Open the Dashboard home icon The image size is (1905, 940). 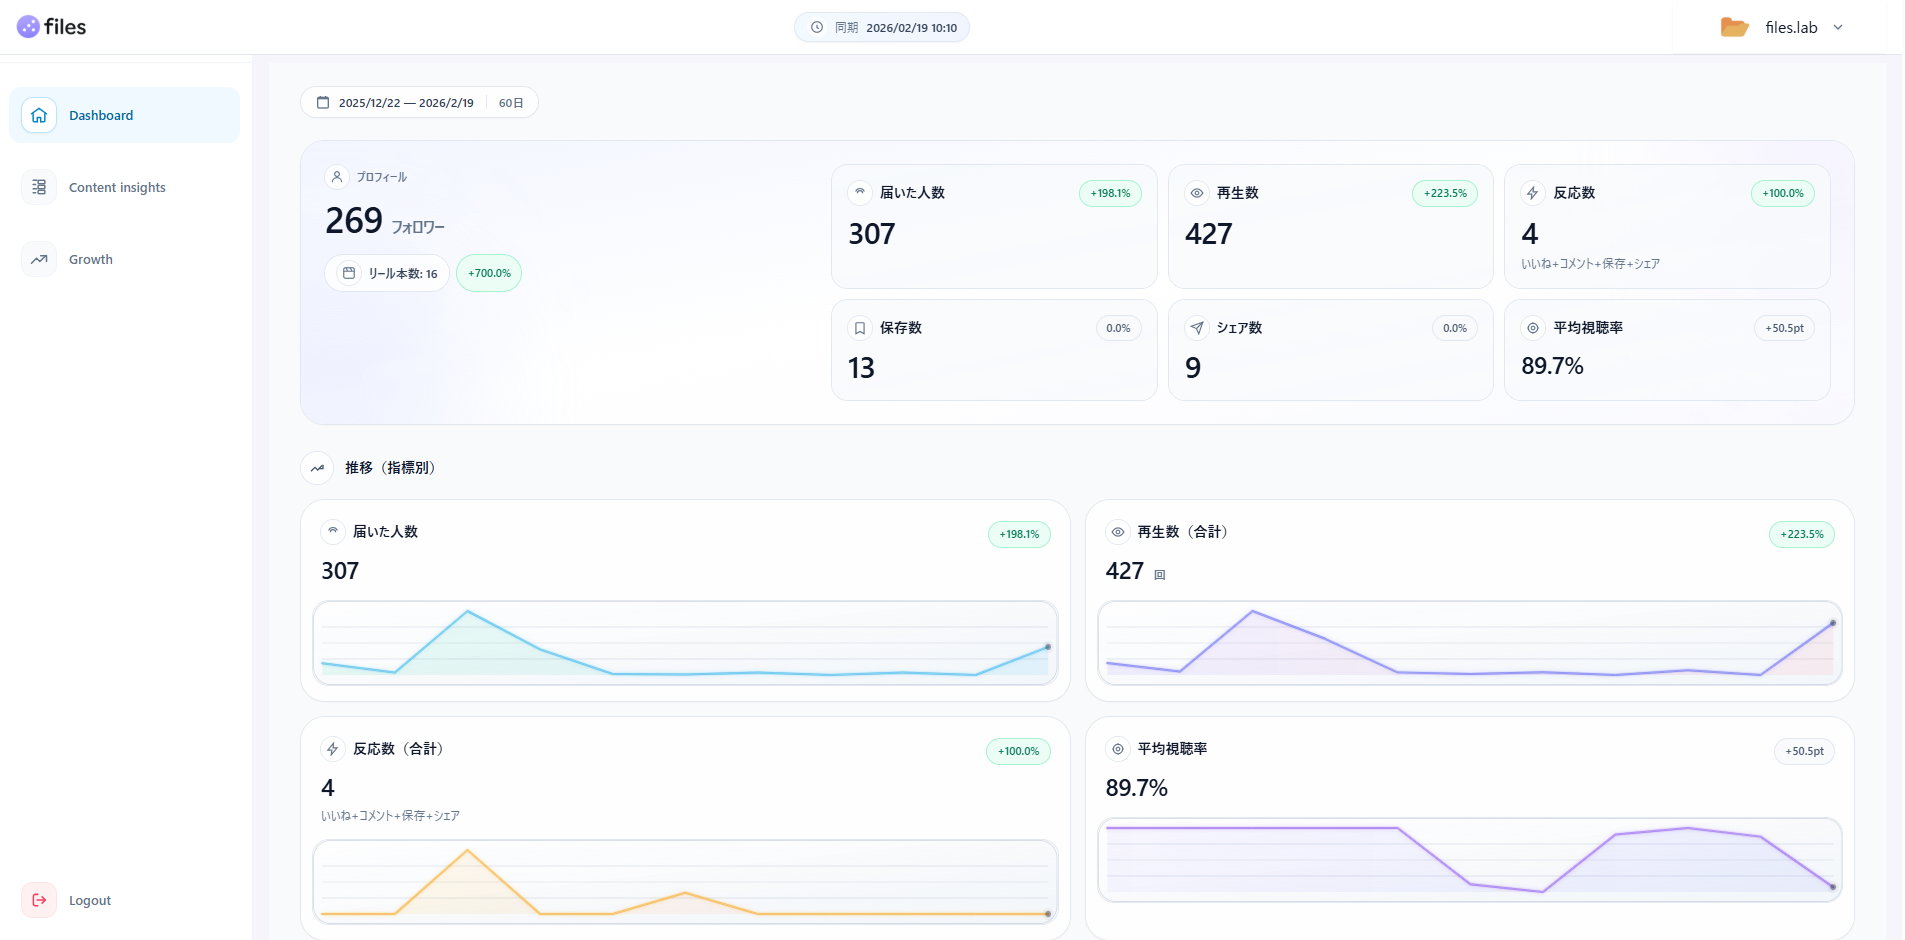[39, 115]
